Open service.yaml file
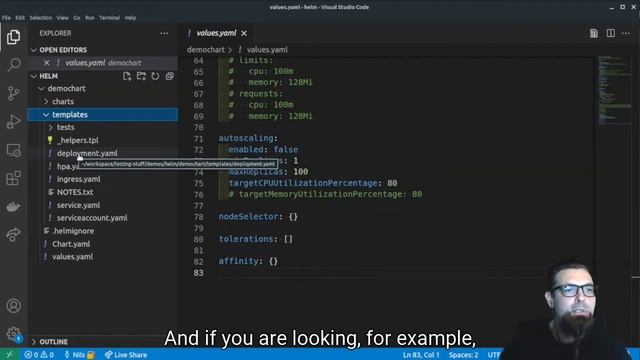 coord(78,205)
